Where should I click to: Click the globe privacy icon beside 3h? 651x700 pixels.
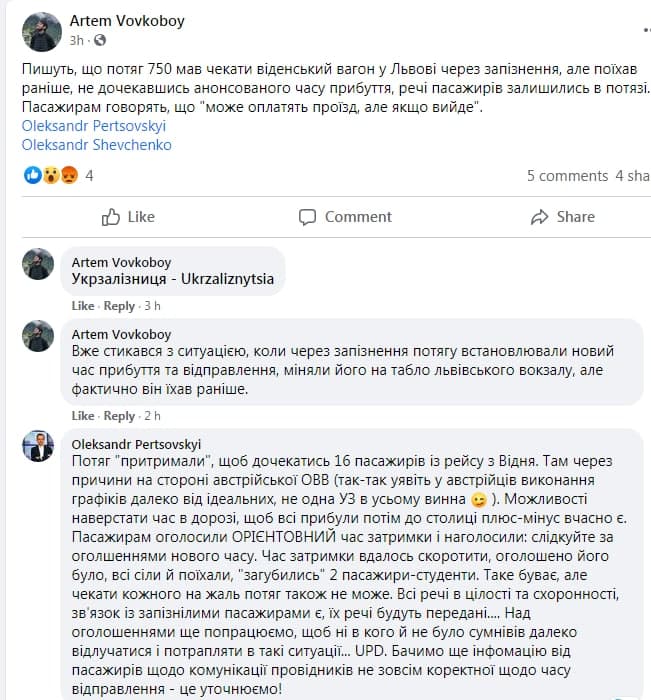tap(100, 41)
